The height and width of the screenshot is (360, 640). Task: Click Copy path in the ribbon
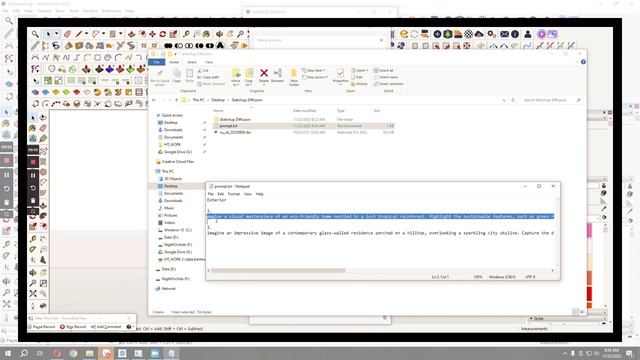coord(208,77)
